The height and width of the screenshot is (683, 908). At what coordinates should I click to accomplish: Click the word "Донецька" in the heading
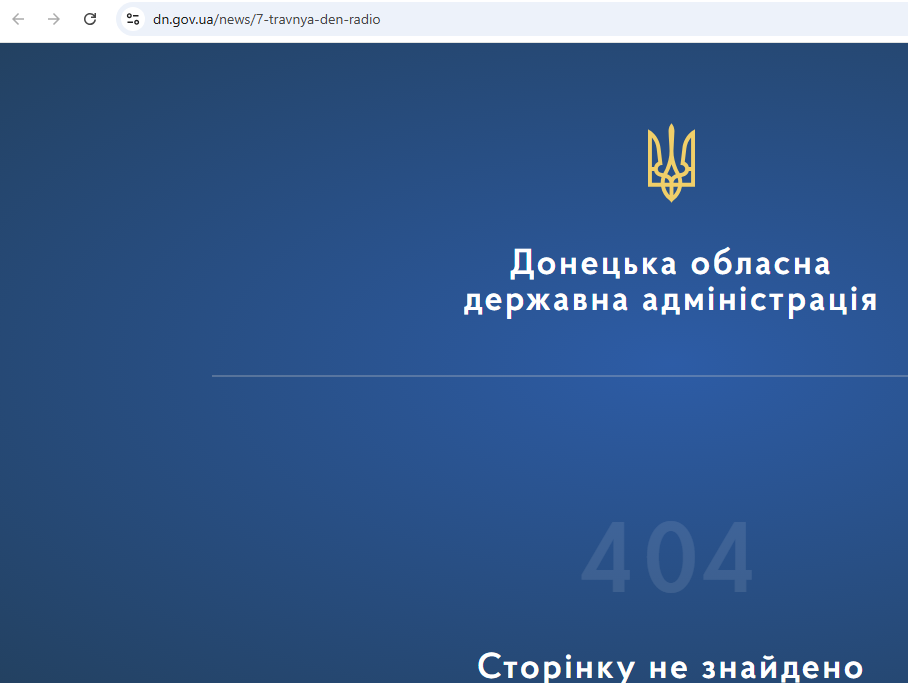point(594,264)
